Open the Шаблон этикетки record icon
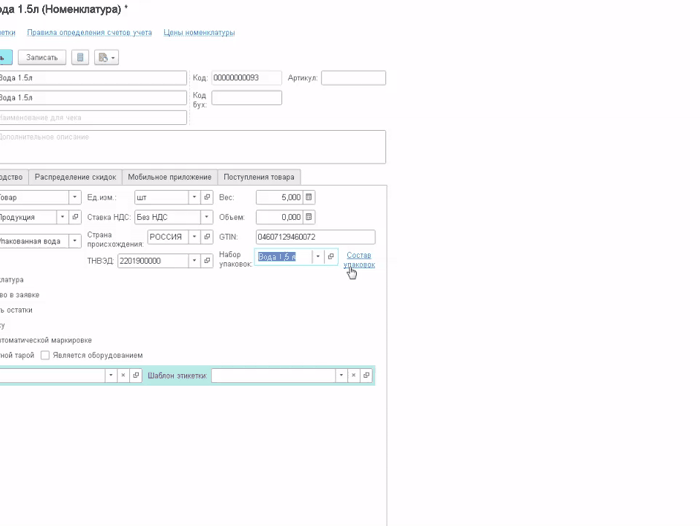700x526 pixels. tap(366, 376)
